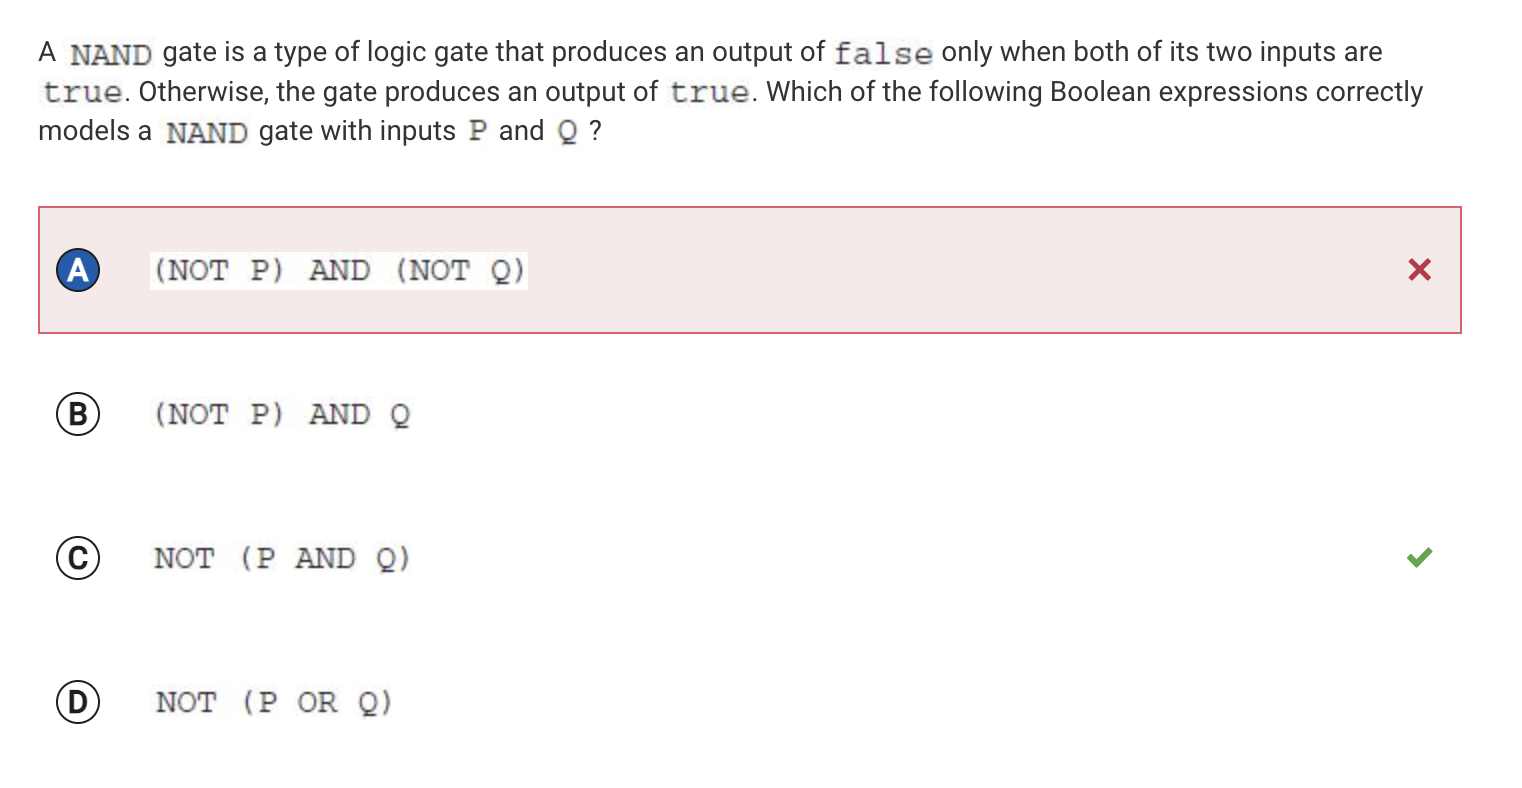Viewport: 1522px width, 788px height.
Task: Click the first NAND word in the question
Action: pyautogui.click(x=111, y=53)
